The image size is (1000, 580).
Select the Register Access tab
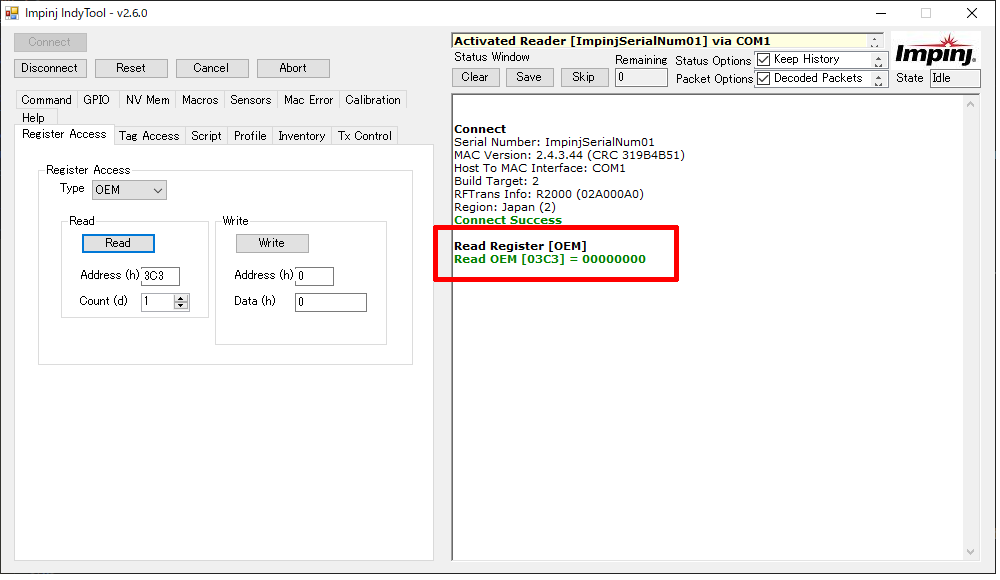[x=64, y=135]
